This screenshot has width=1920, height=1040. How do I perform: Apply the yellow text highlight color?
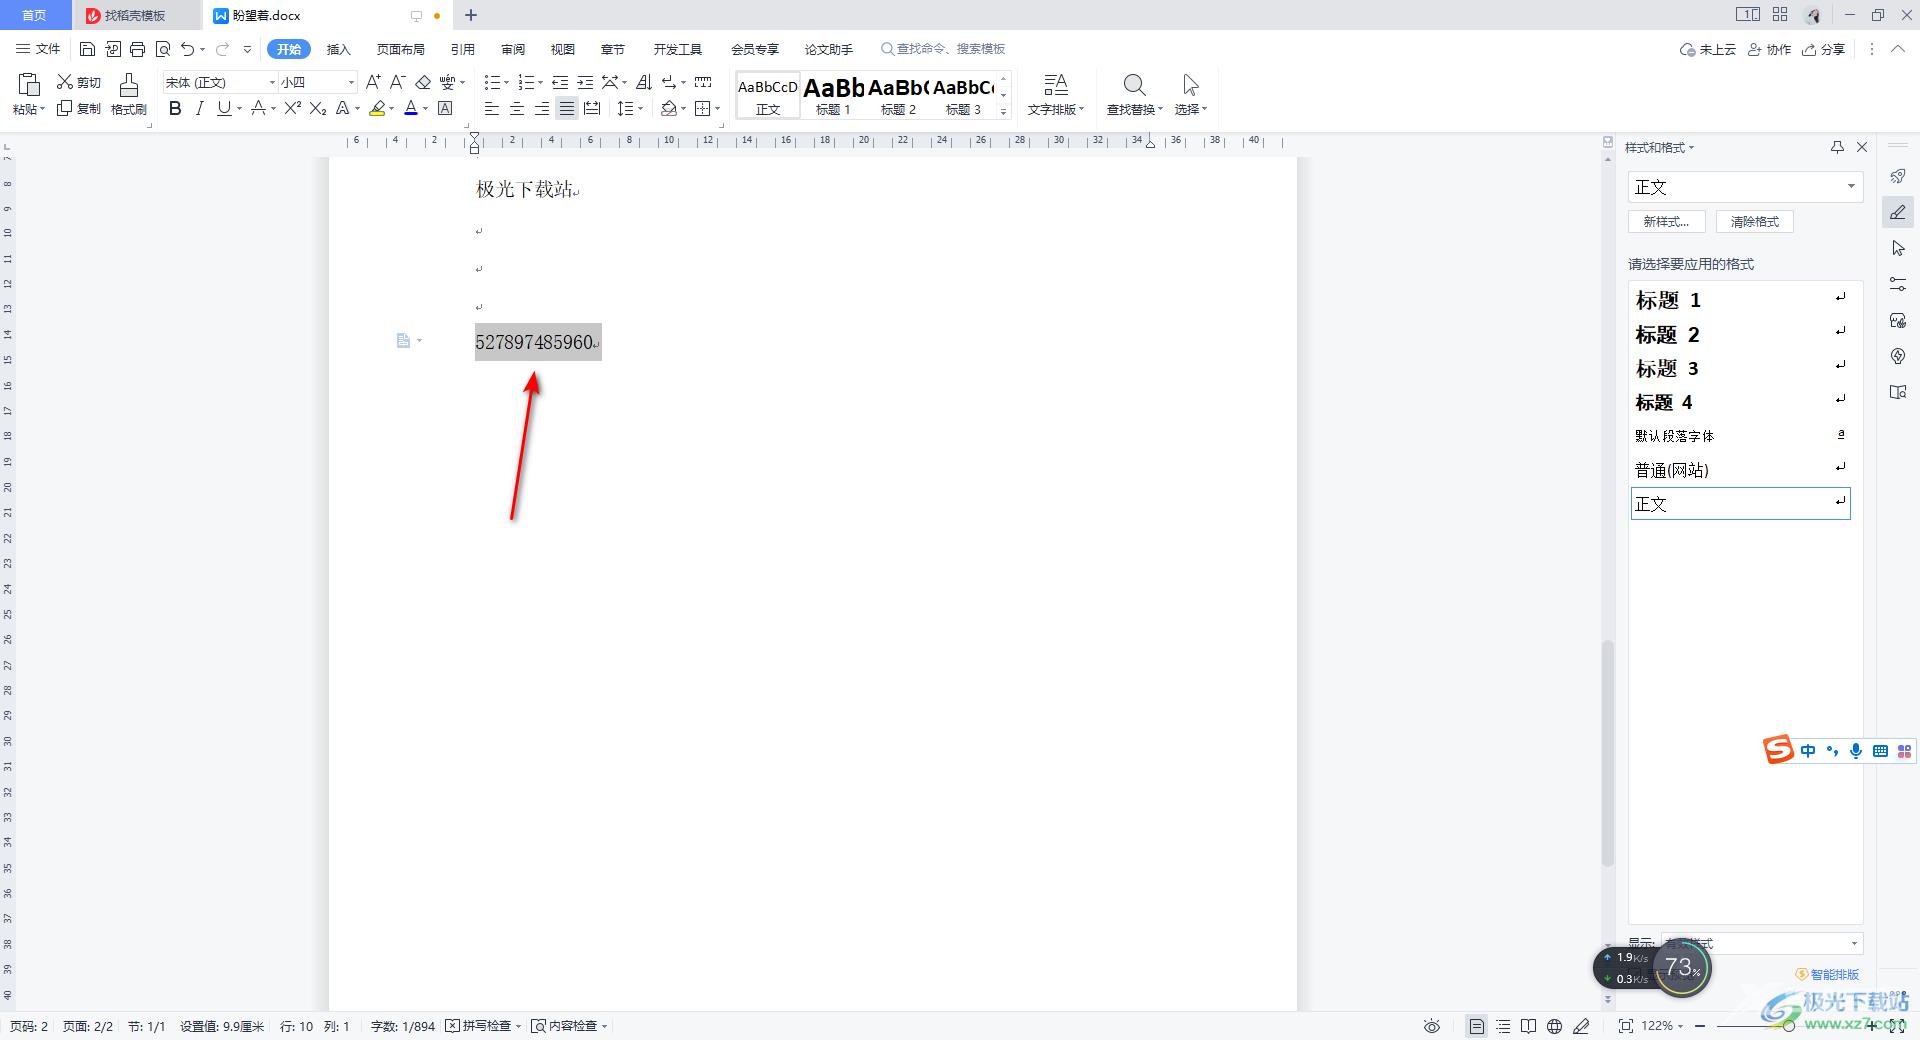click(x=377, y=108)
